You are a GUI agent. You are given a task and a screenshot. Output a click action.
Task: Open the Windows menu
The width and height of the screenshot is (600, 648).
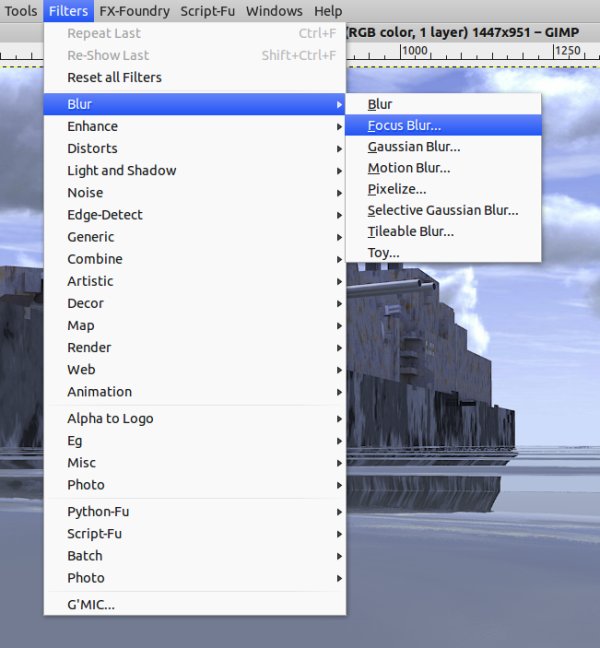(274, 11)
